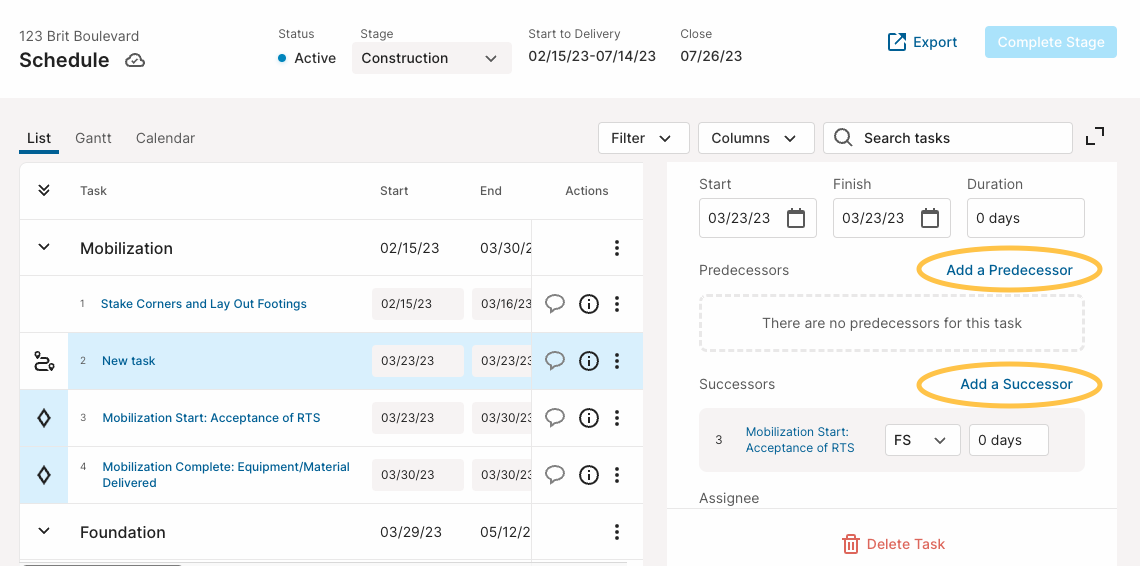Collapse the Foundation group
This screenshot has width=1140, height=566.
click(x=44, y=531)
